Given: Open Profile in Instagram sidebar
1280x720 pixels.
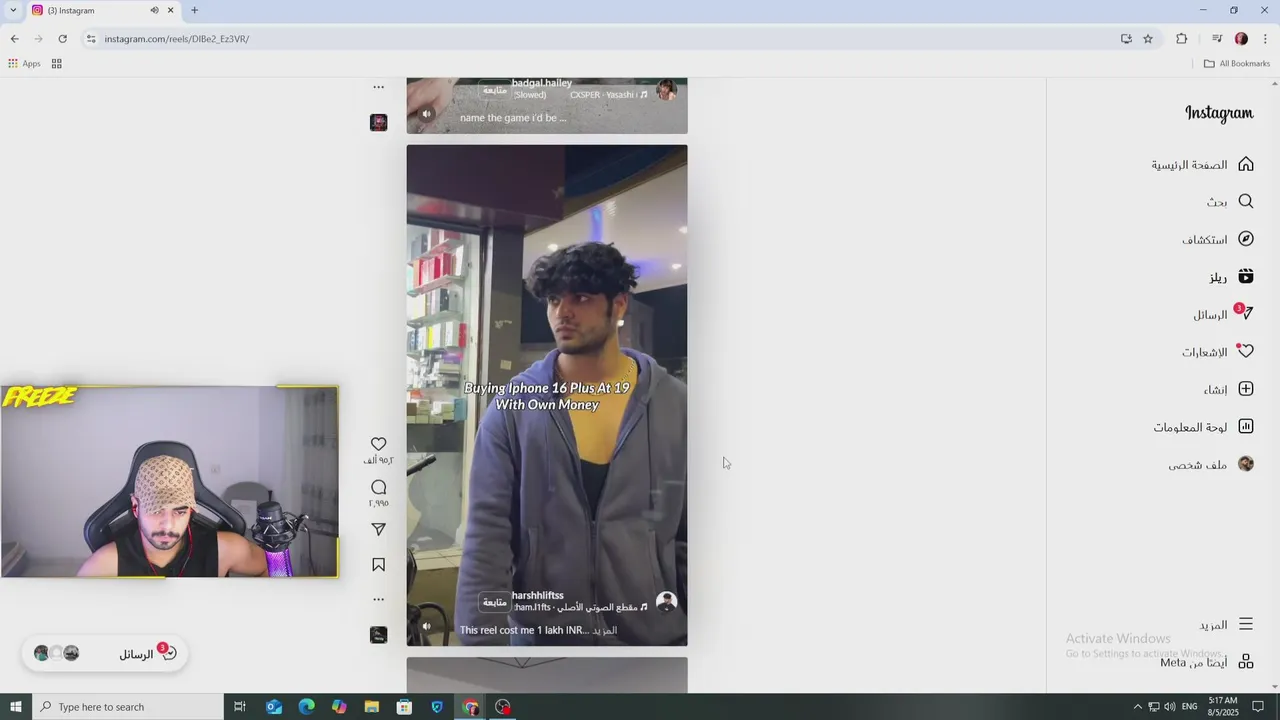Looking at the screenshot, I should click(1211, 464).
